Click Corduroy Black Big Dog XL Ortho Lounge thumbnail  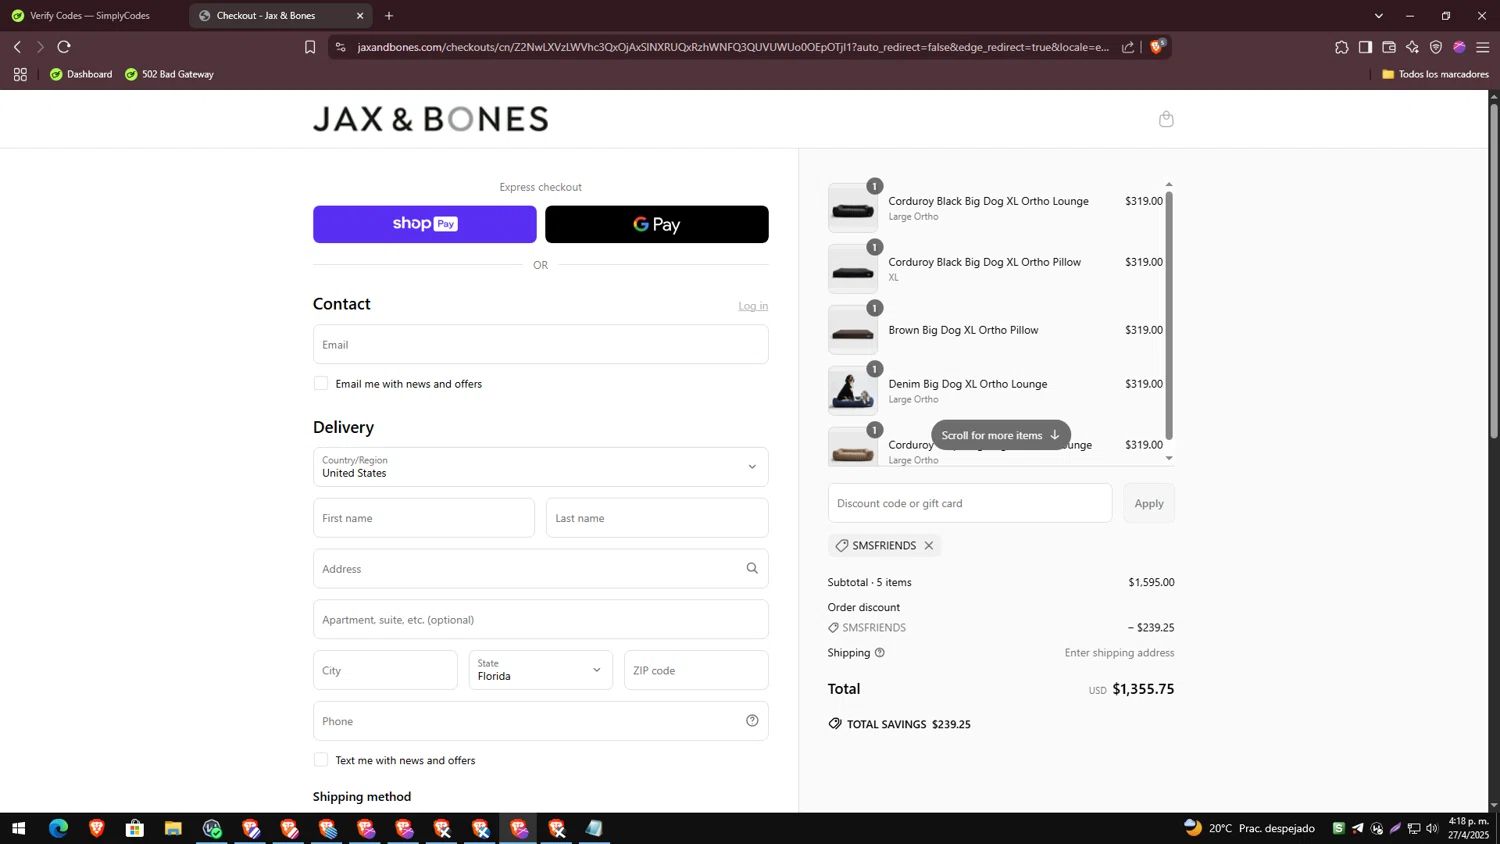[853, 208]
